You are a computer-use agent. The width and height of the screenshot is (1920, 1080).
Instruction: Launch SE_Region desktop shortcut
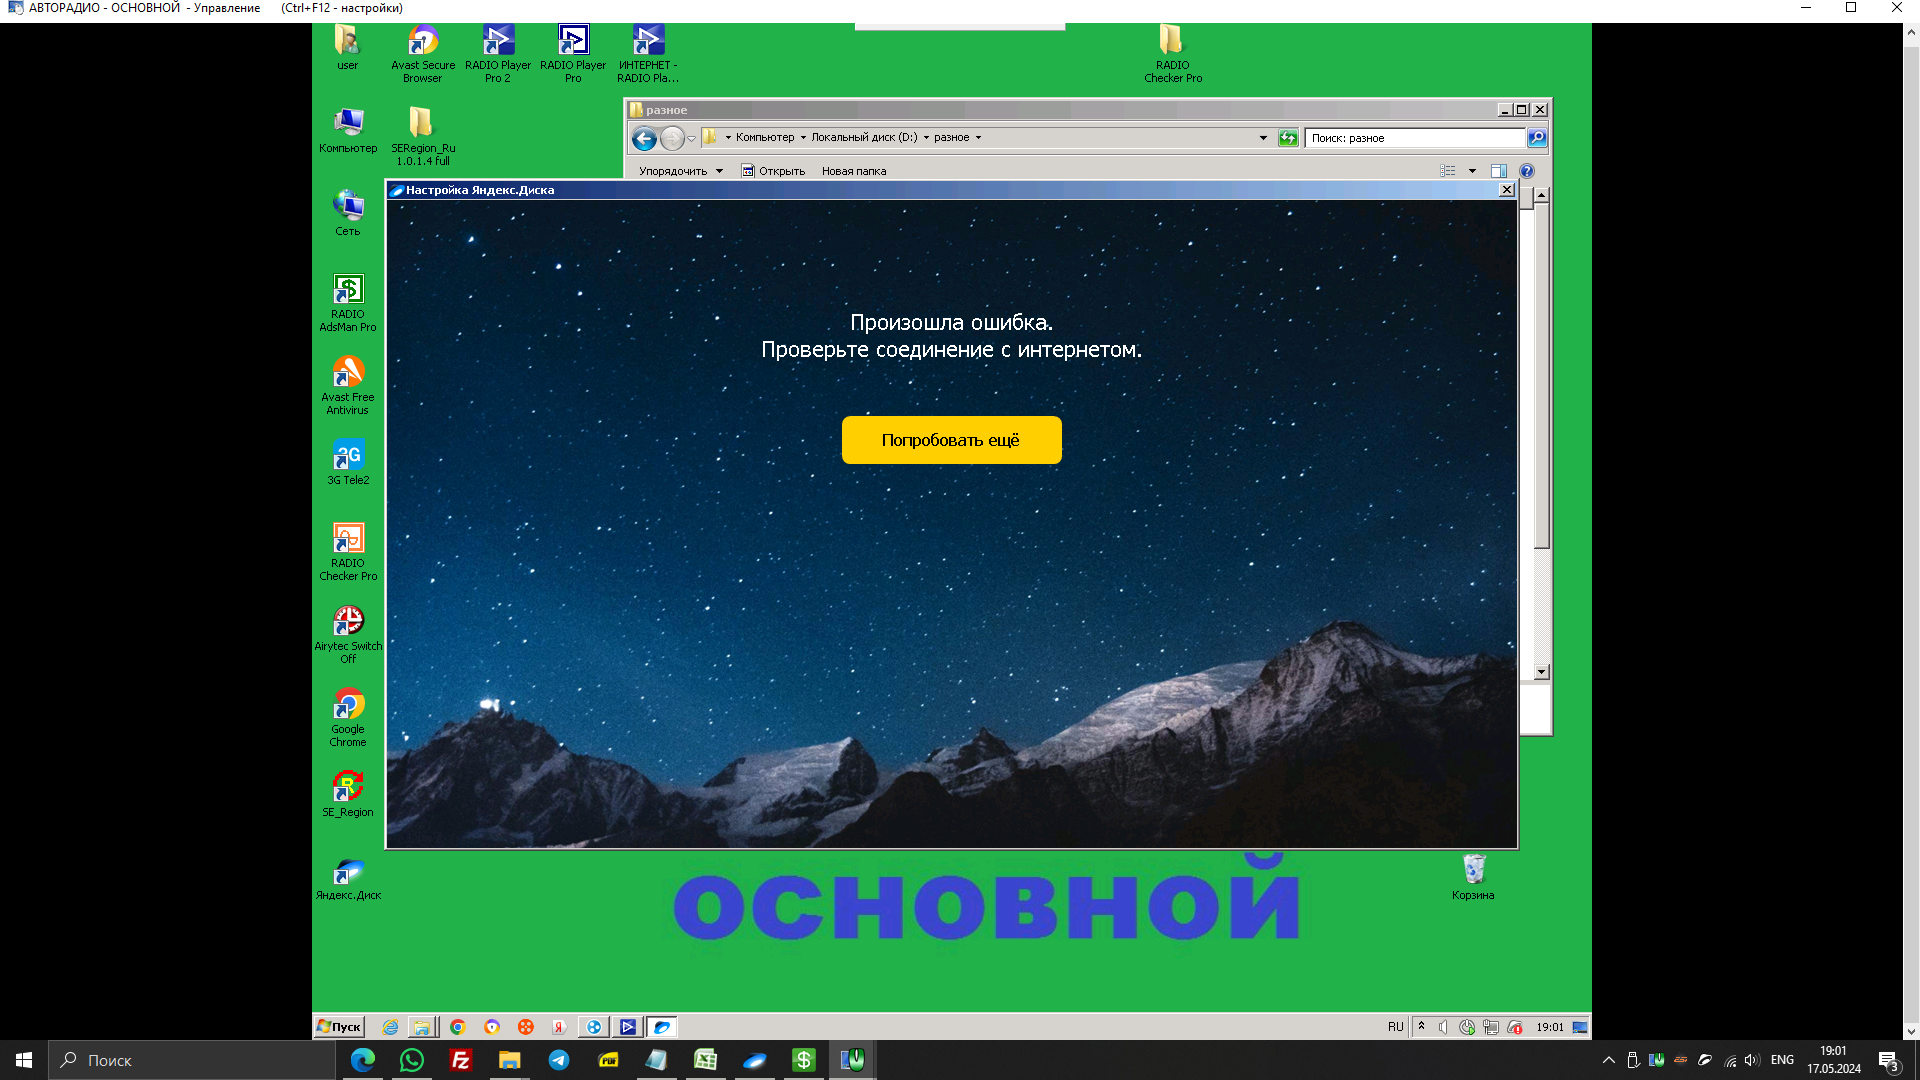point(348,794)
